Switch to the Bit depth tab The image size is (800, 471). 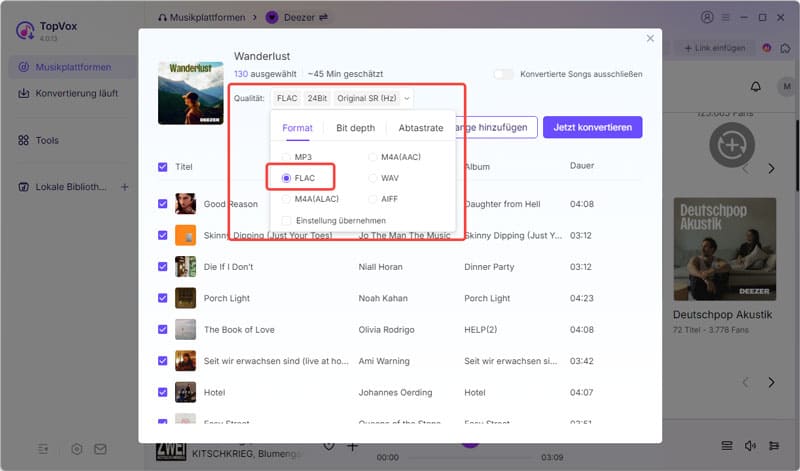pyautogui.click(x=356, y=128)
